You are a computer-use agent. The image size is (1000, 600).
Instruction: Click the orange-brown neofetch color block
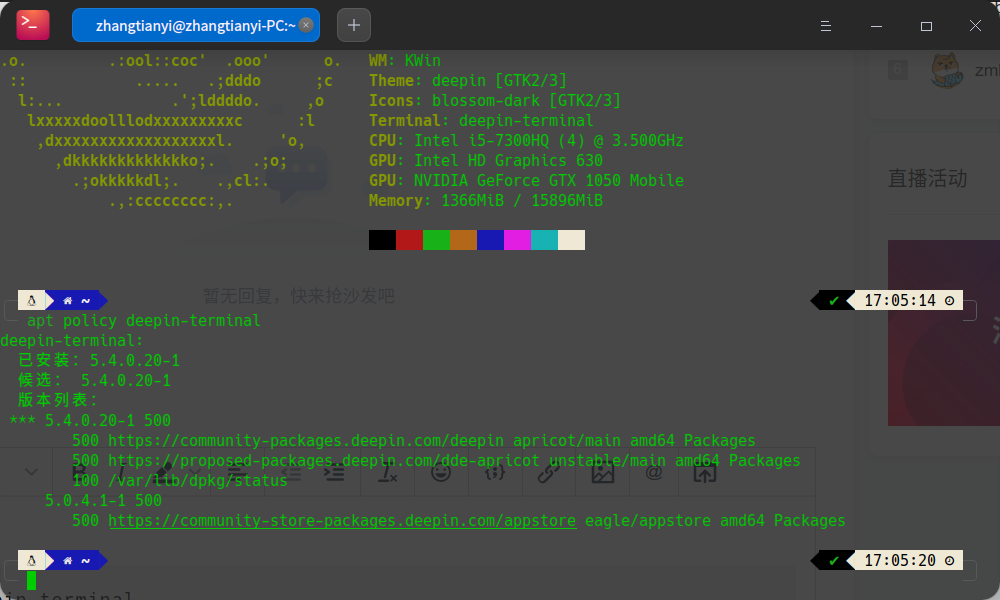(464, 240)
